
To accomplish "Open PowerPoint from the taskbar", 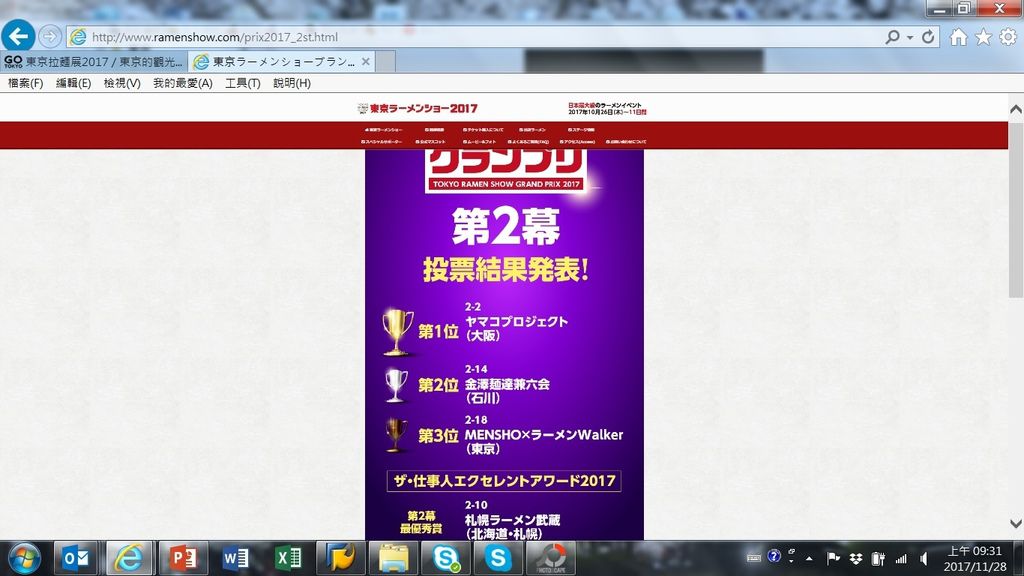I will pyautogui.click(x=182, y=558).
